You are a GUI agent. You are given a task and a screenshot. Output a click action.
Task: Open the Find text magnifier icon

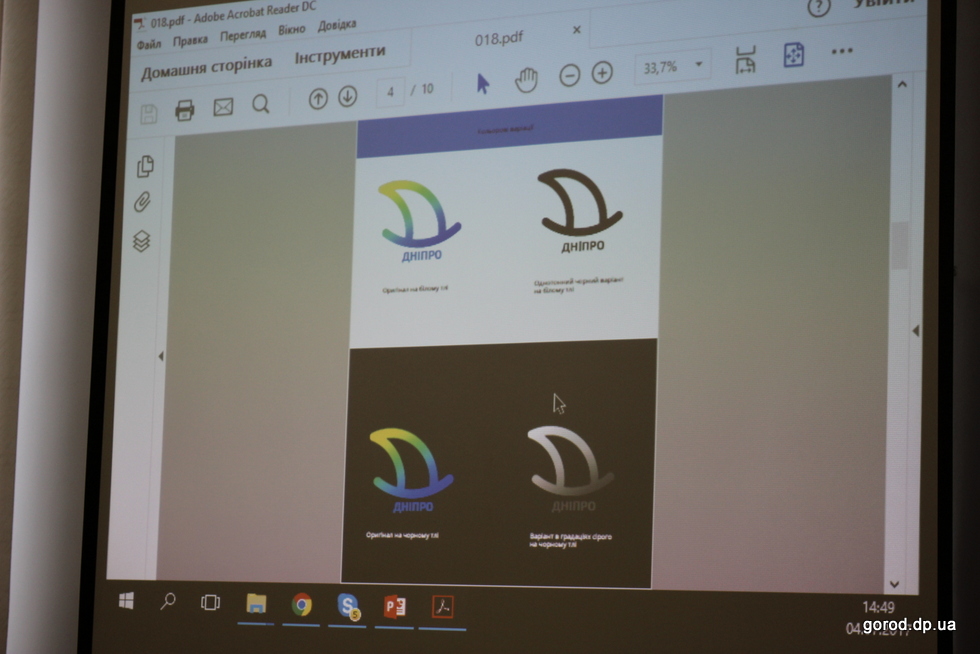click(261, 104)
